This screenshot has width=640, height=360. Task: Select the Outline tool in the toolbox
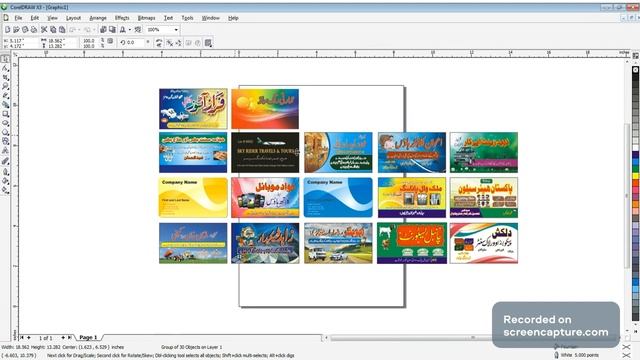coord(5,181)
